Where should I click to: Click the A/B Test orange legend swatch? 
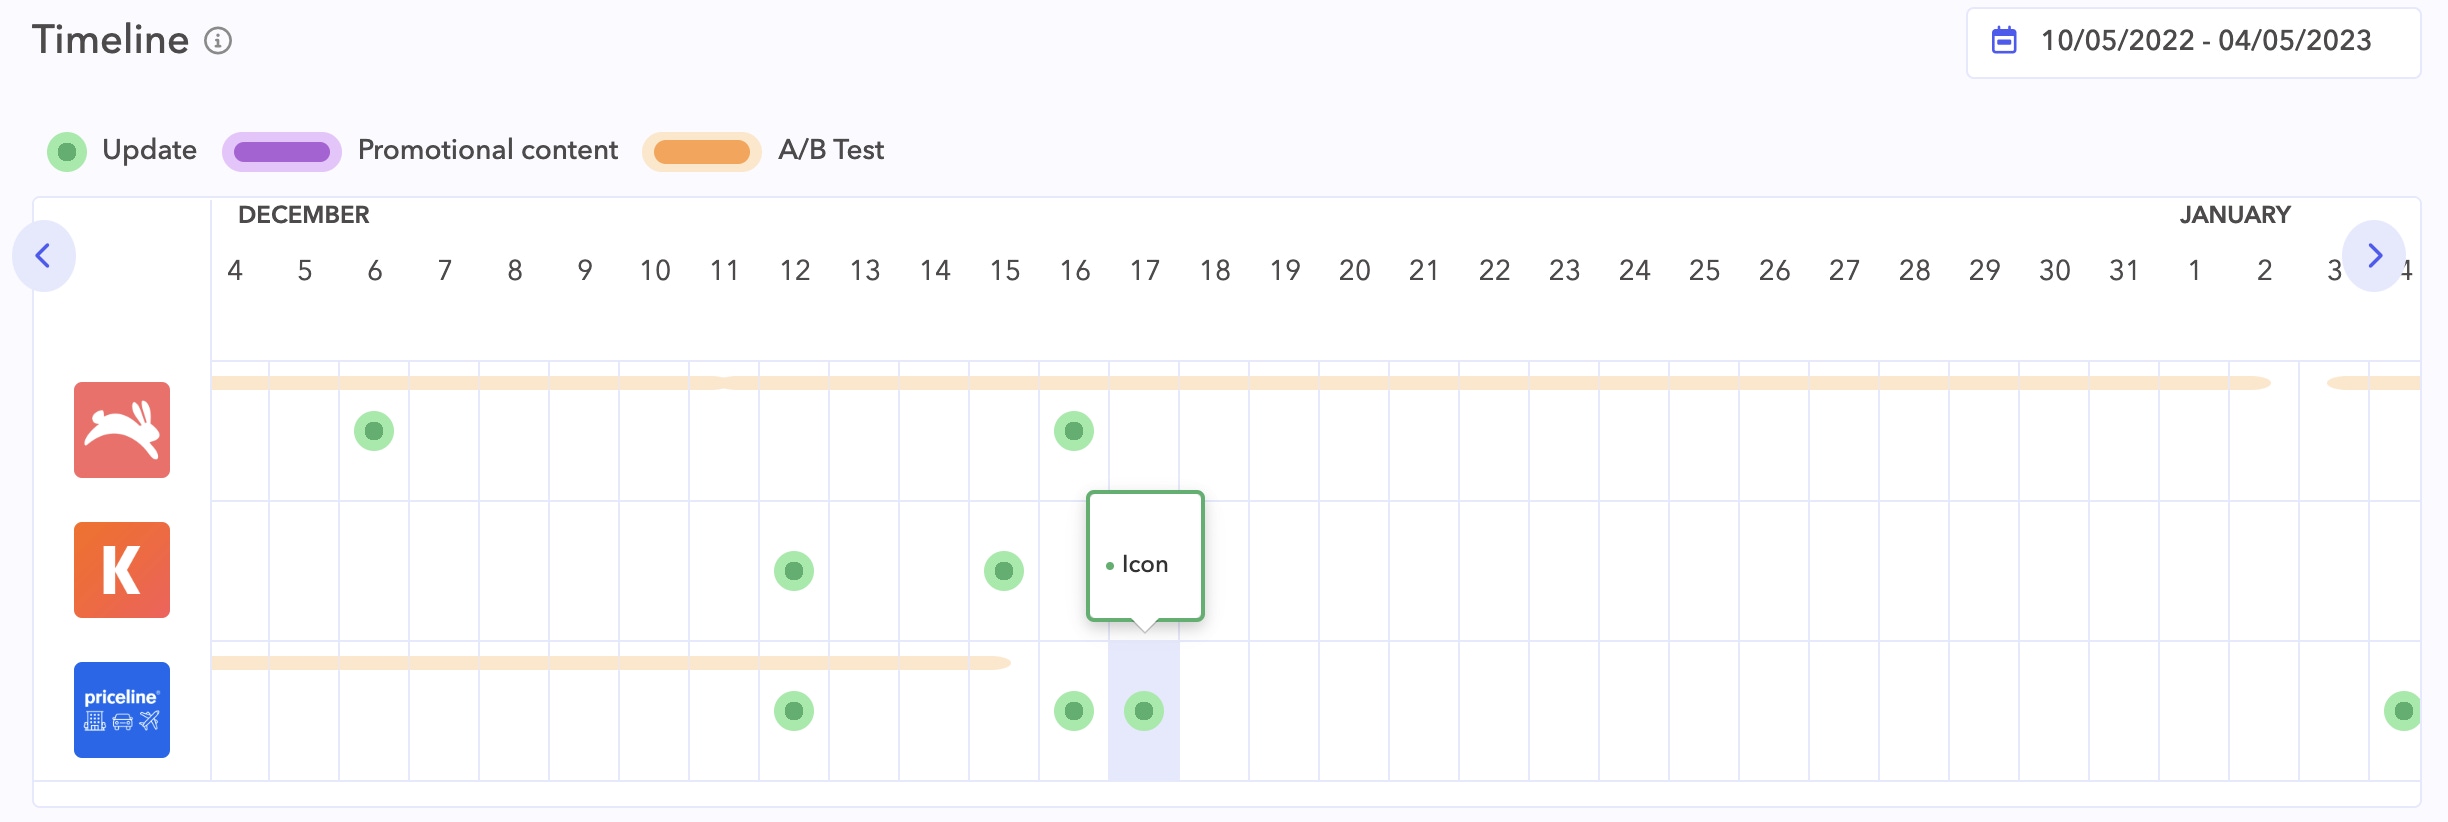tap(702, 152)
